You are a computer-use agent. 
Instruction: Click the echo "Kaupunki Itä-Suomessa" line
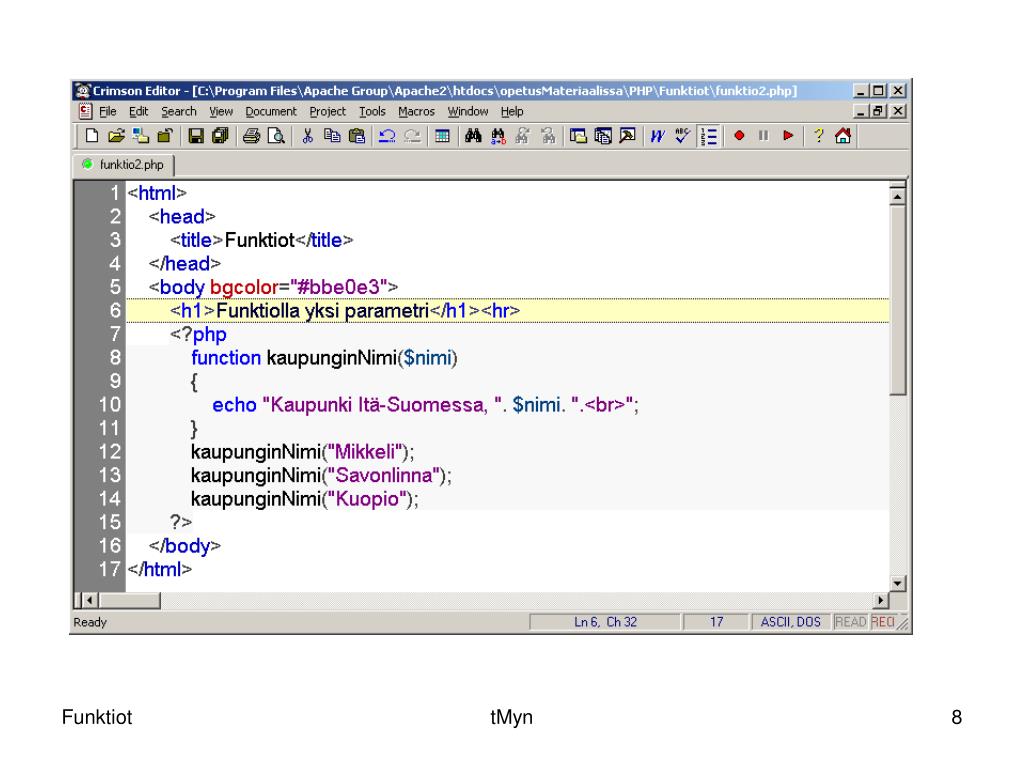point(425,405)
